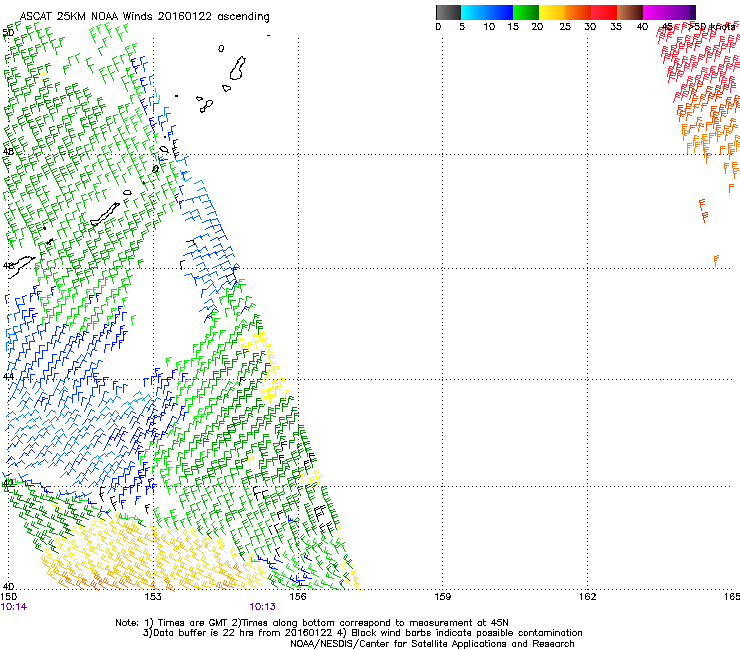Click the magenta 40-45 knots legend swatch

(656, 12)
